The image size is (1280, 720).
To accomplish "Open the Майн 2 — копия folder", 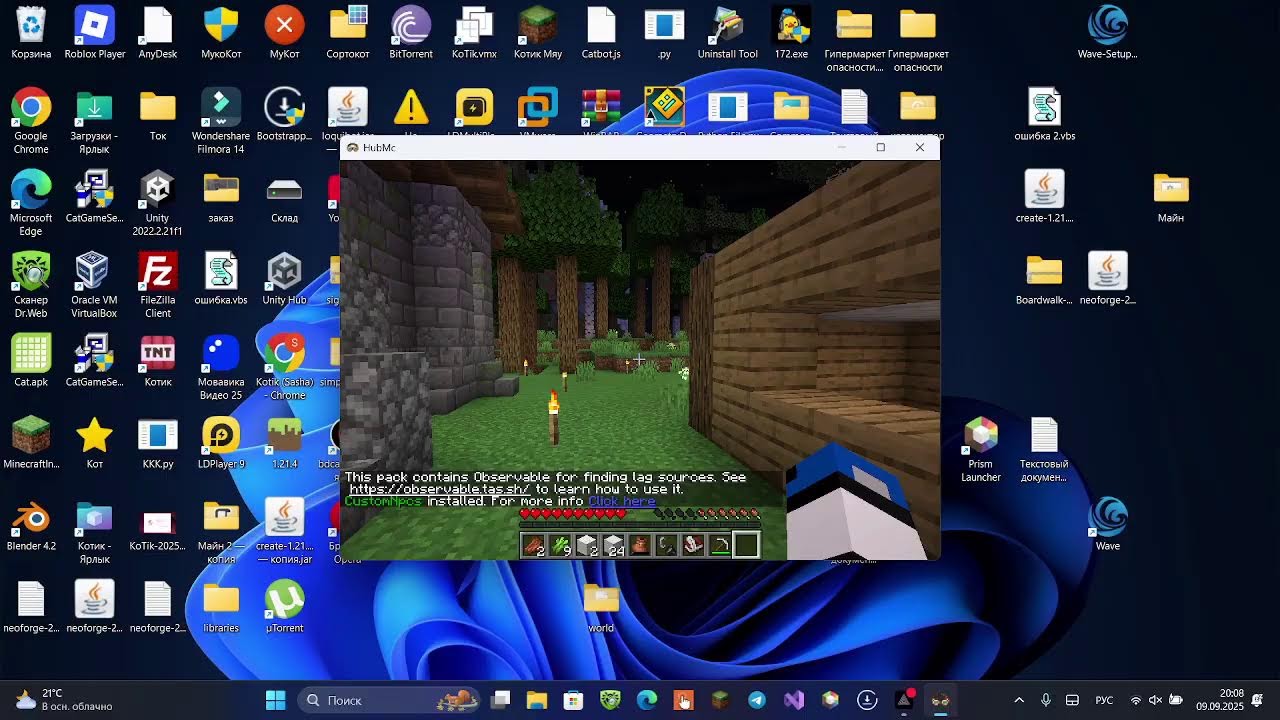I will pos(221,532).
